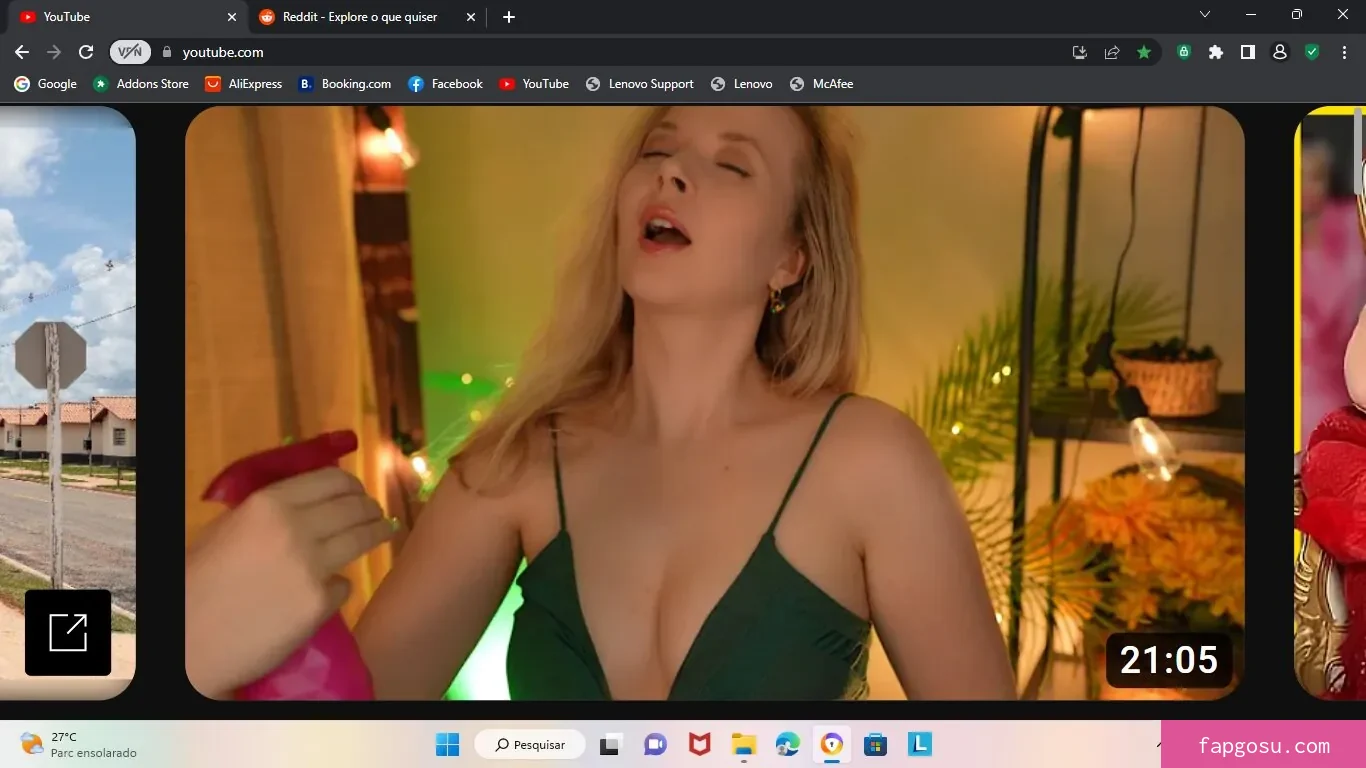This screenshot has width=1366, height=768.
Task: Expand the tab search chevron
Action: [1205, 15]
